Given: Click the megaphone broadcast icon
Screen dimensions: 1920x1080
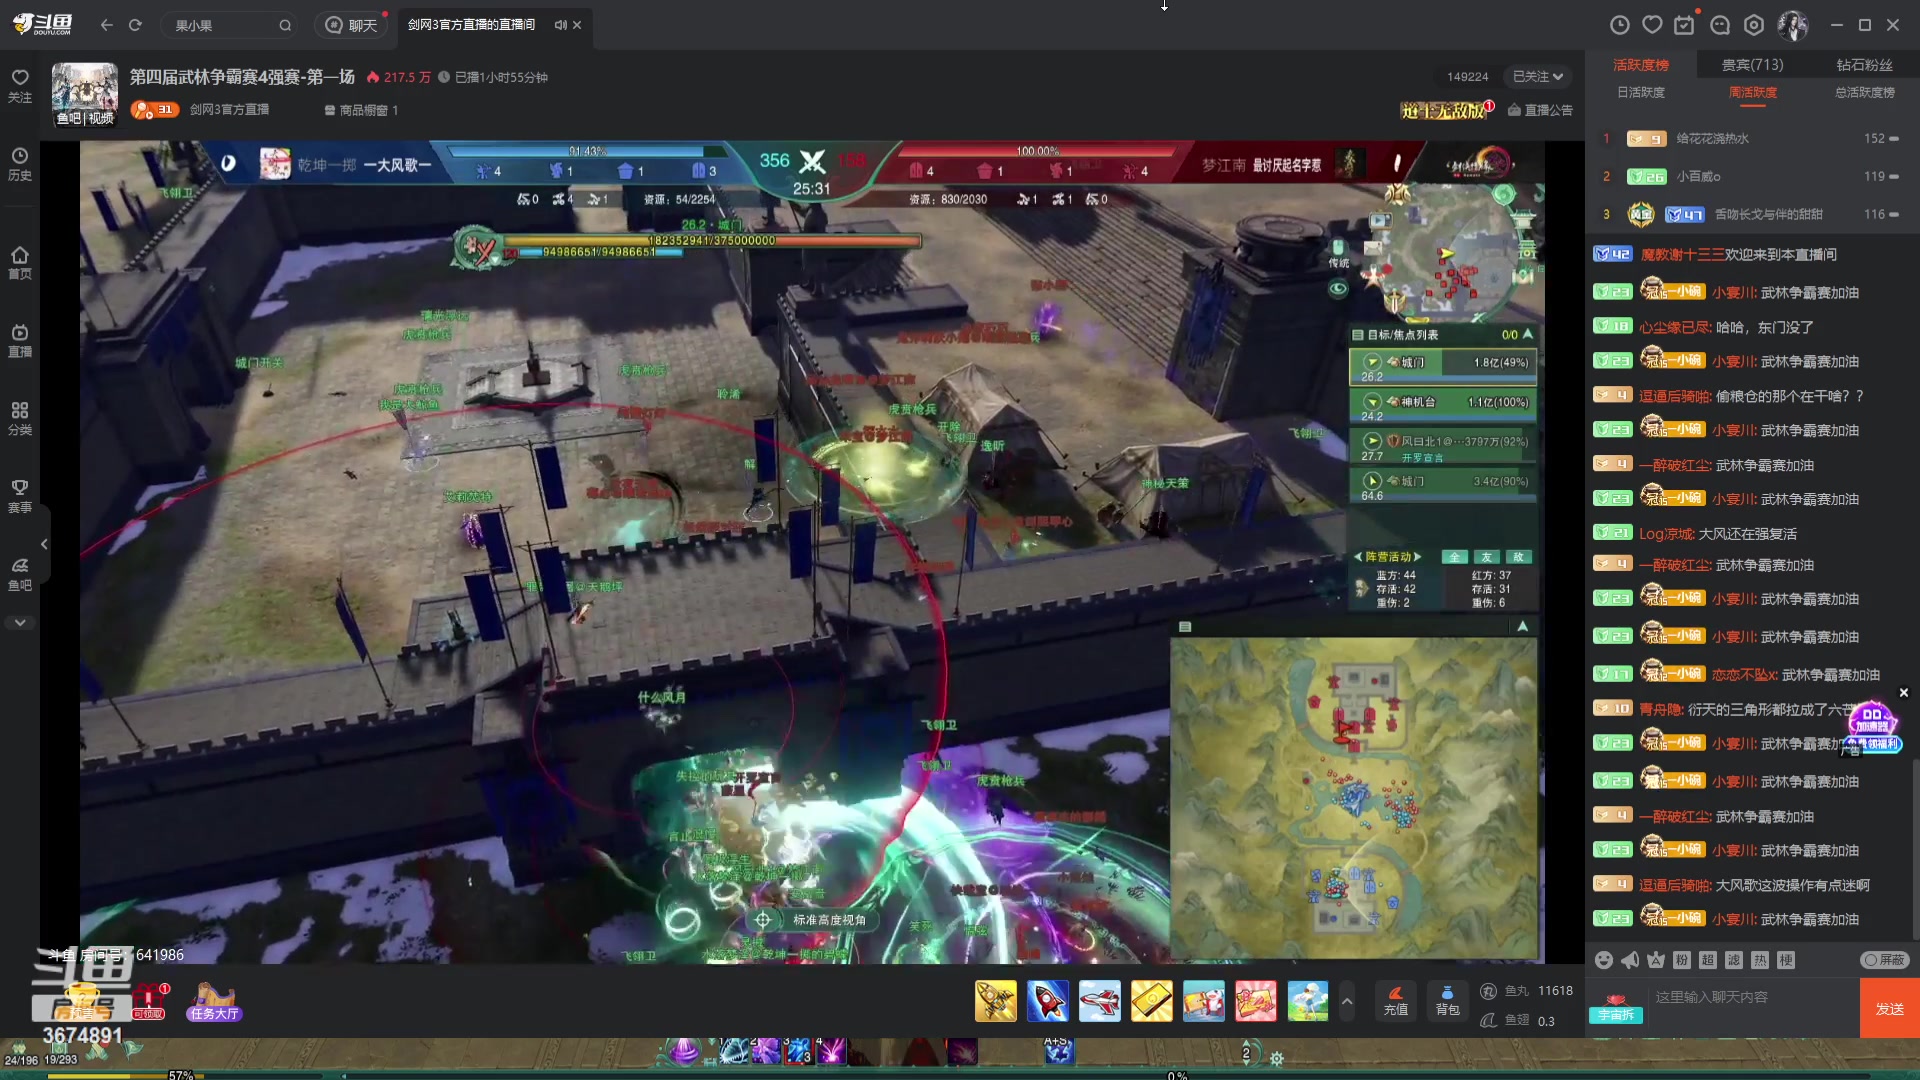Looking at the screenshot, I should (1630, 960).
